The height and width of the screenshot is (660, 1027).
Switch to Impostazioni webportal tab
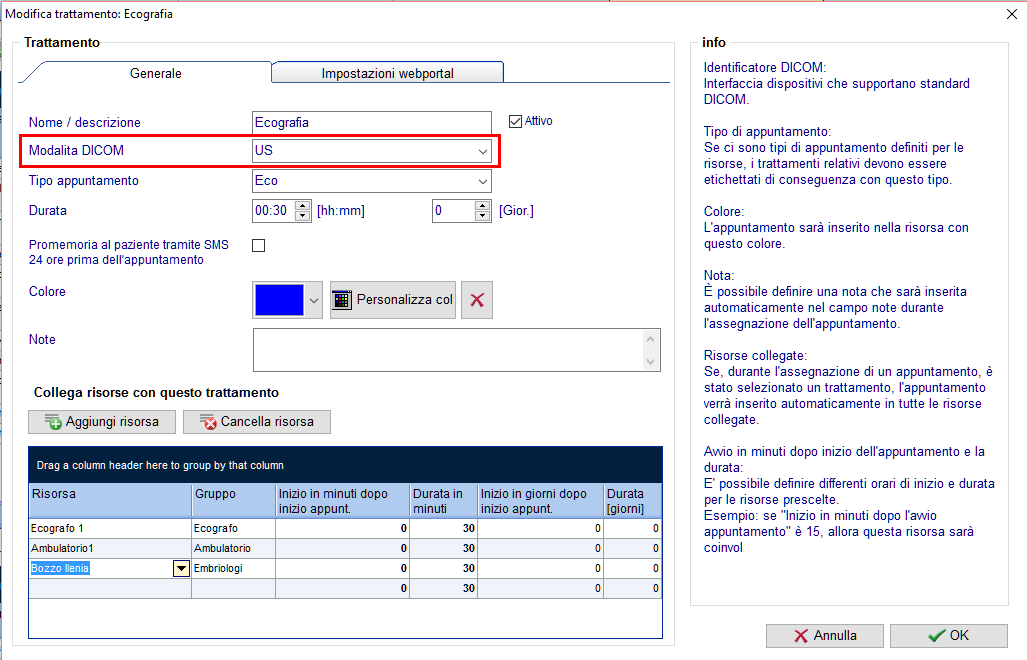[x=387, y=73]
